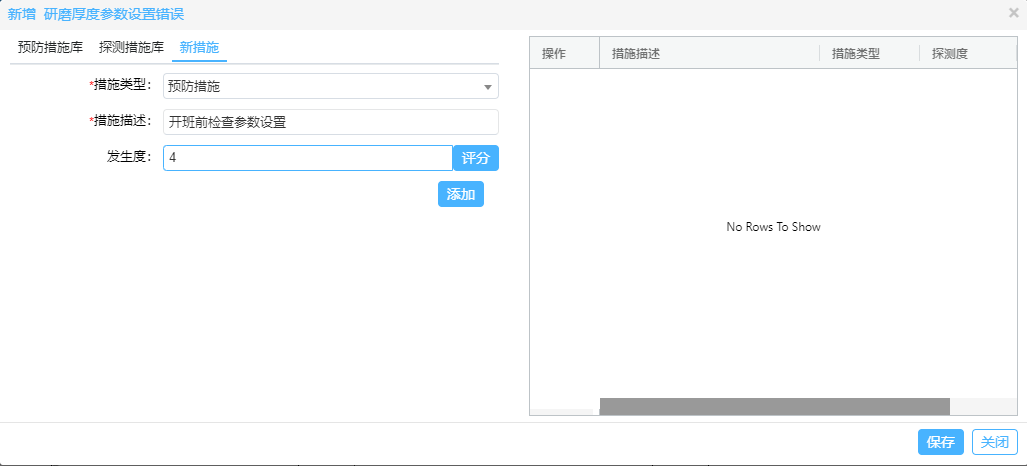Click the 预防措施 combo box field

(320, 87)
